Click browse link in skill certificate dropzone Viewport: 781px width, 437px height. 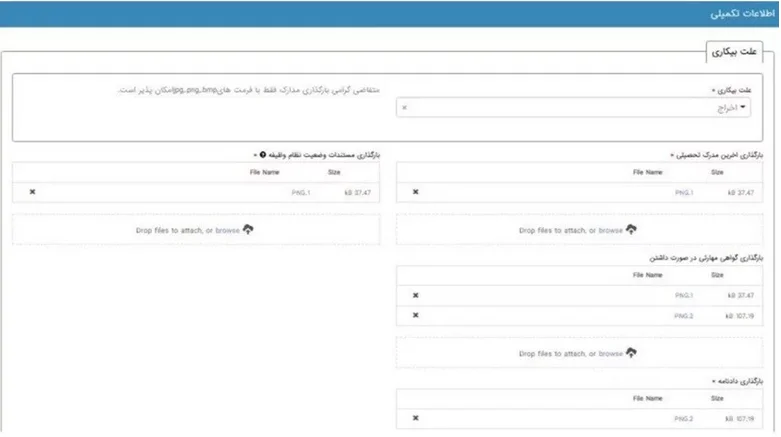pyautogui.click(x=610, y=353)
